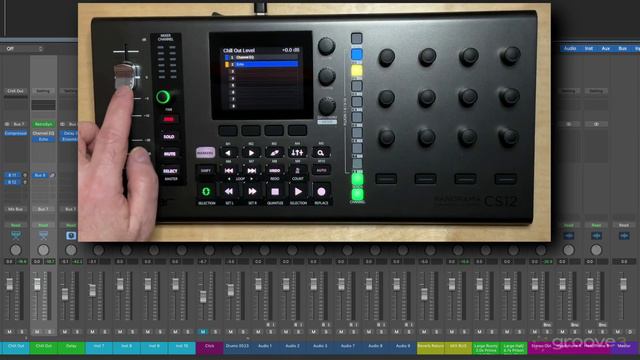Image resolution: width=640 pixels, height=360 pixels.
Task: Solo the Audio 1 channel strip
Action: (271, 332)
